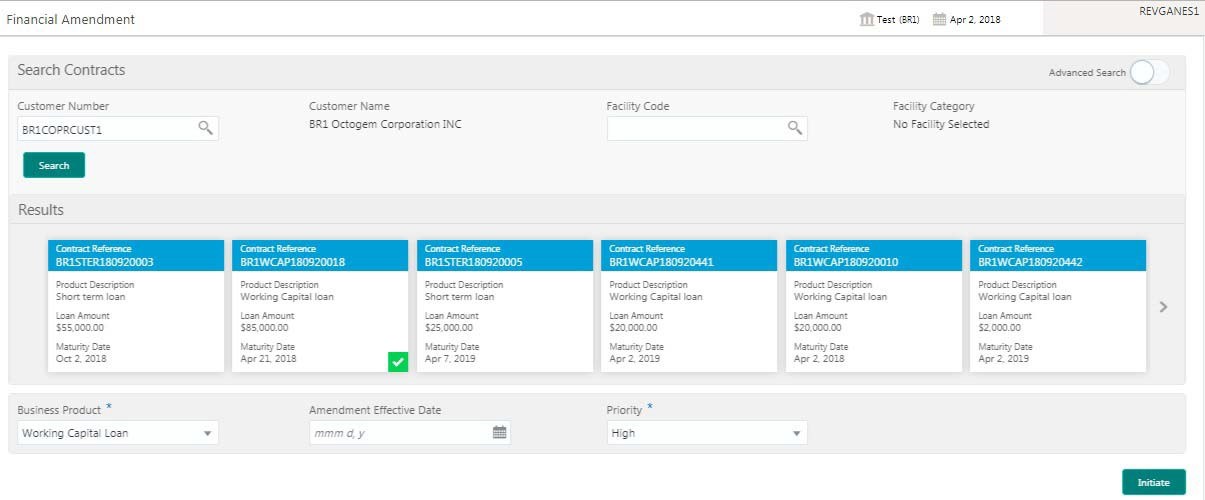Click the Search button
This screenshot has width=1205, height=500.
54,165
